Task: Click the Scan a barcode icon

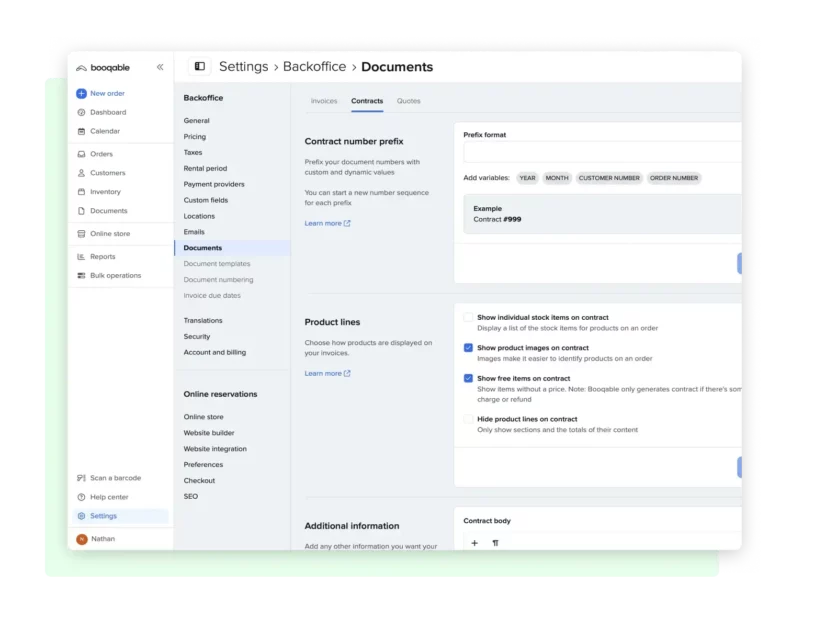Action: click(x=81, y=478)
